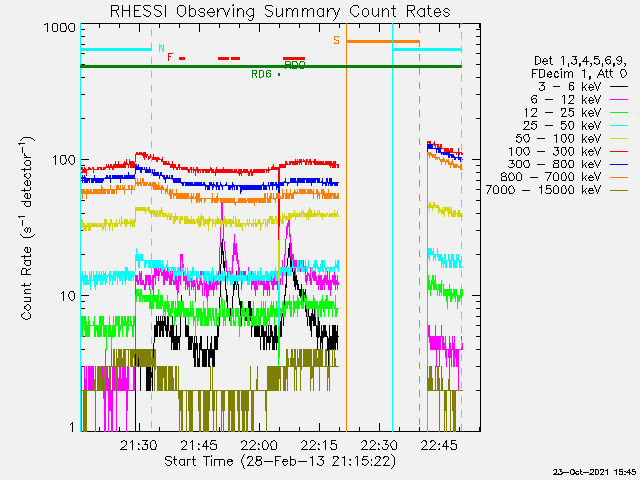Click the '25 - 50 keV' legend label
This screenshot has height=480, width=640.
[x=562, y=125]
